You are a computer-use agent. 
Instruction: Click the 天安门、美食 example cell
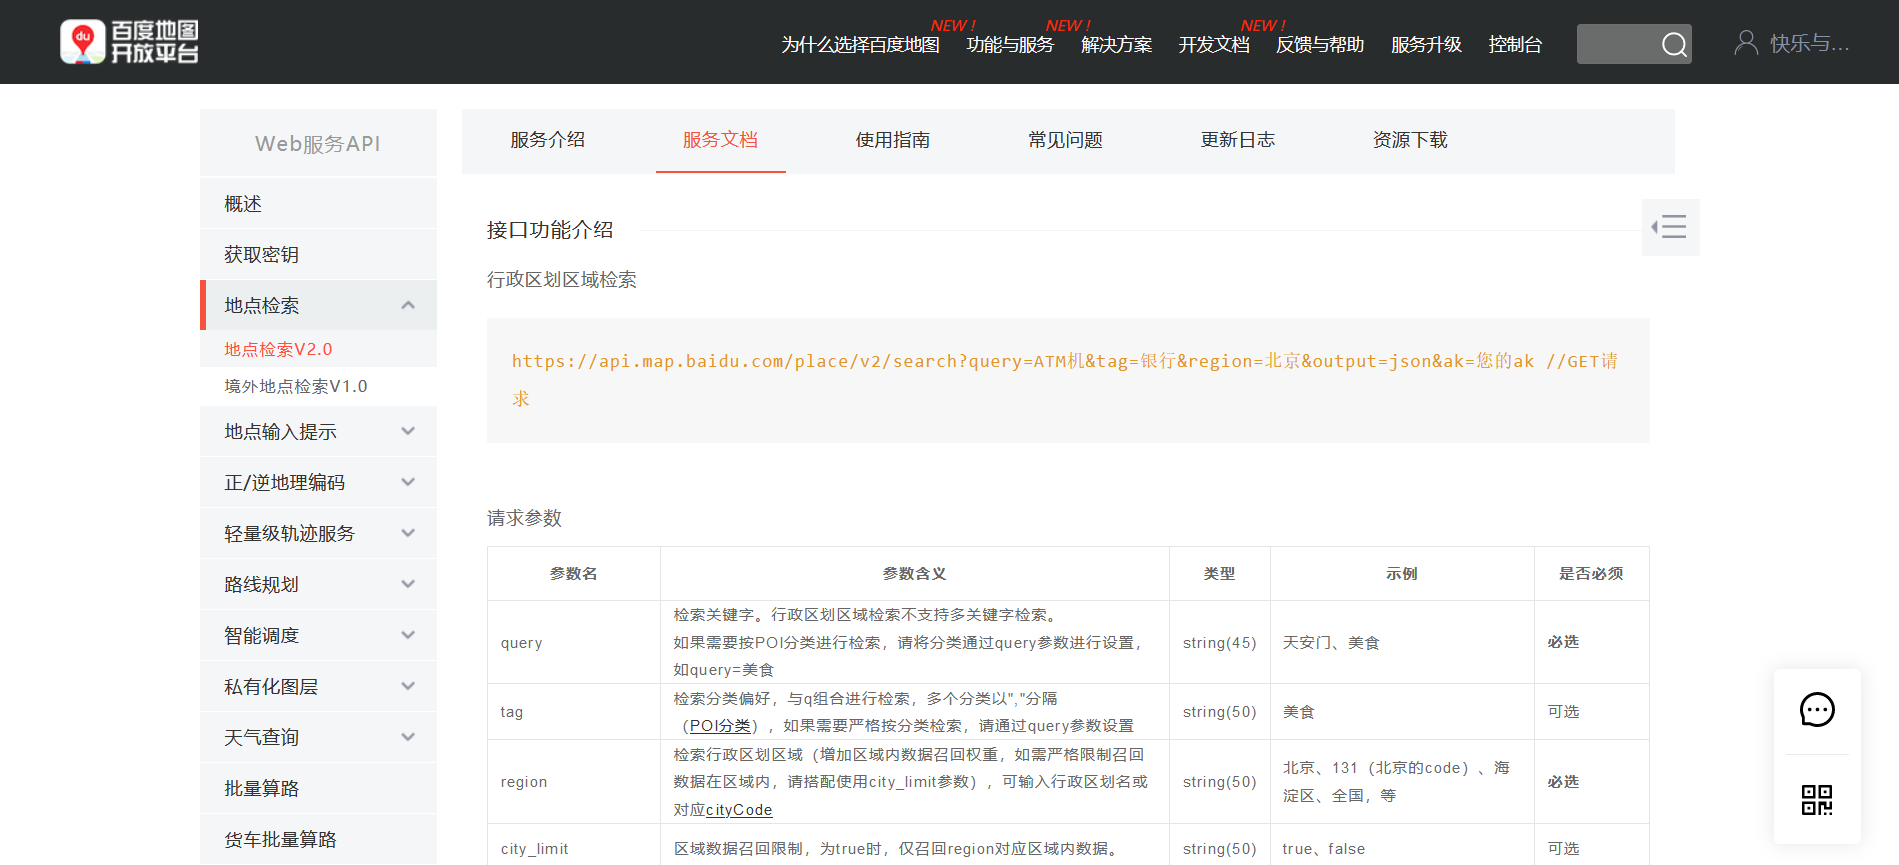pyautogui.click(x=1402, y=642)
